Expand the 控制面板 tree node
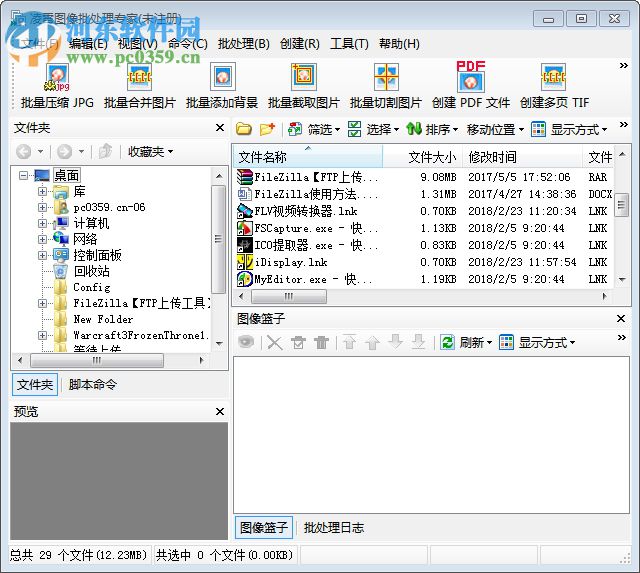This screenshot has width=640, height=573. point(42,255)
